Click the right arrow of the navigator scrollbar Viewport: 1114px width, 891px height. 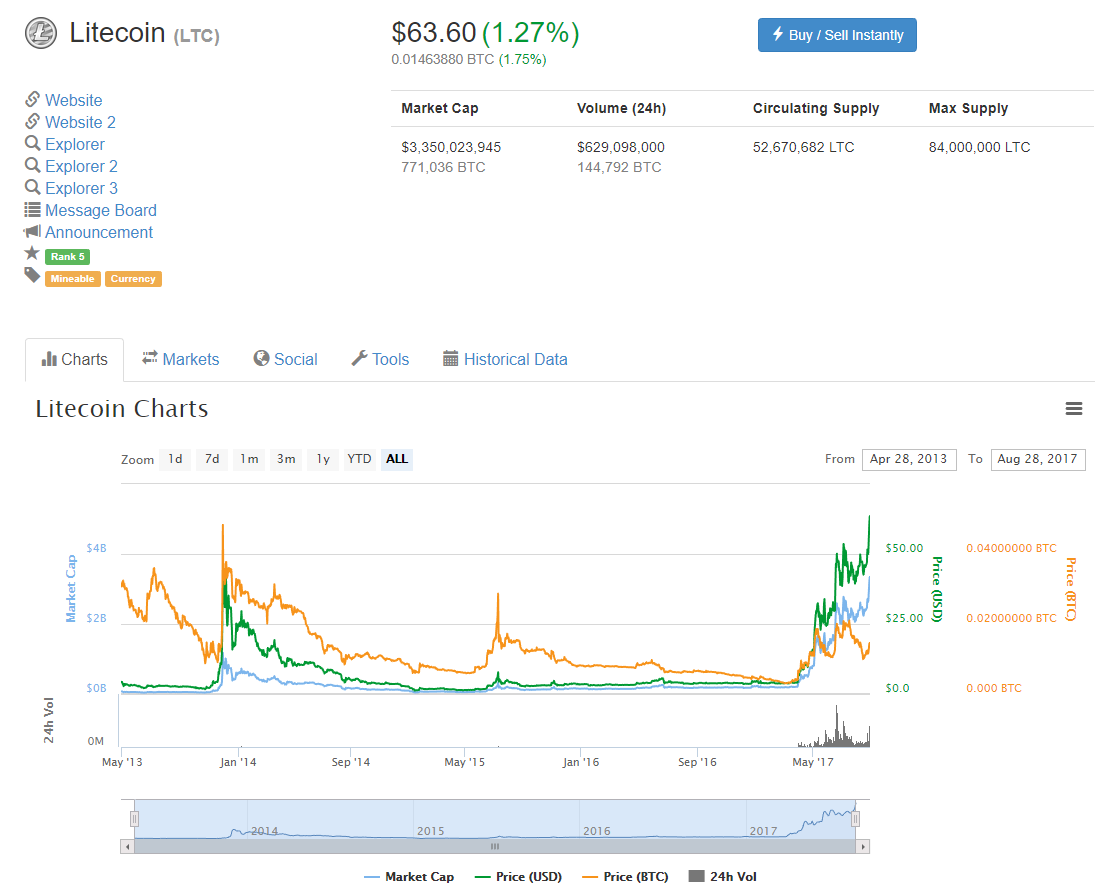click(x=863, y=846)
